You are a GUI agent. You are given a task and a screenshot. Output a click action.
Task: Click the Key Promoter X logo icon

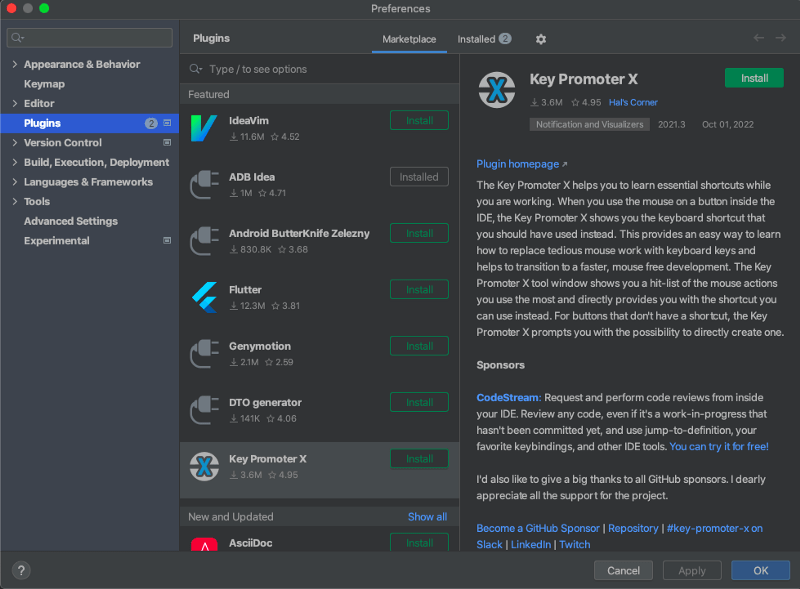204,465
